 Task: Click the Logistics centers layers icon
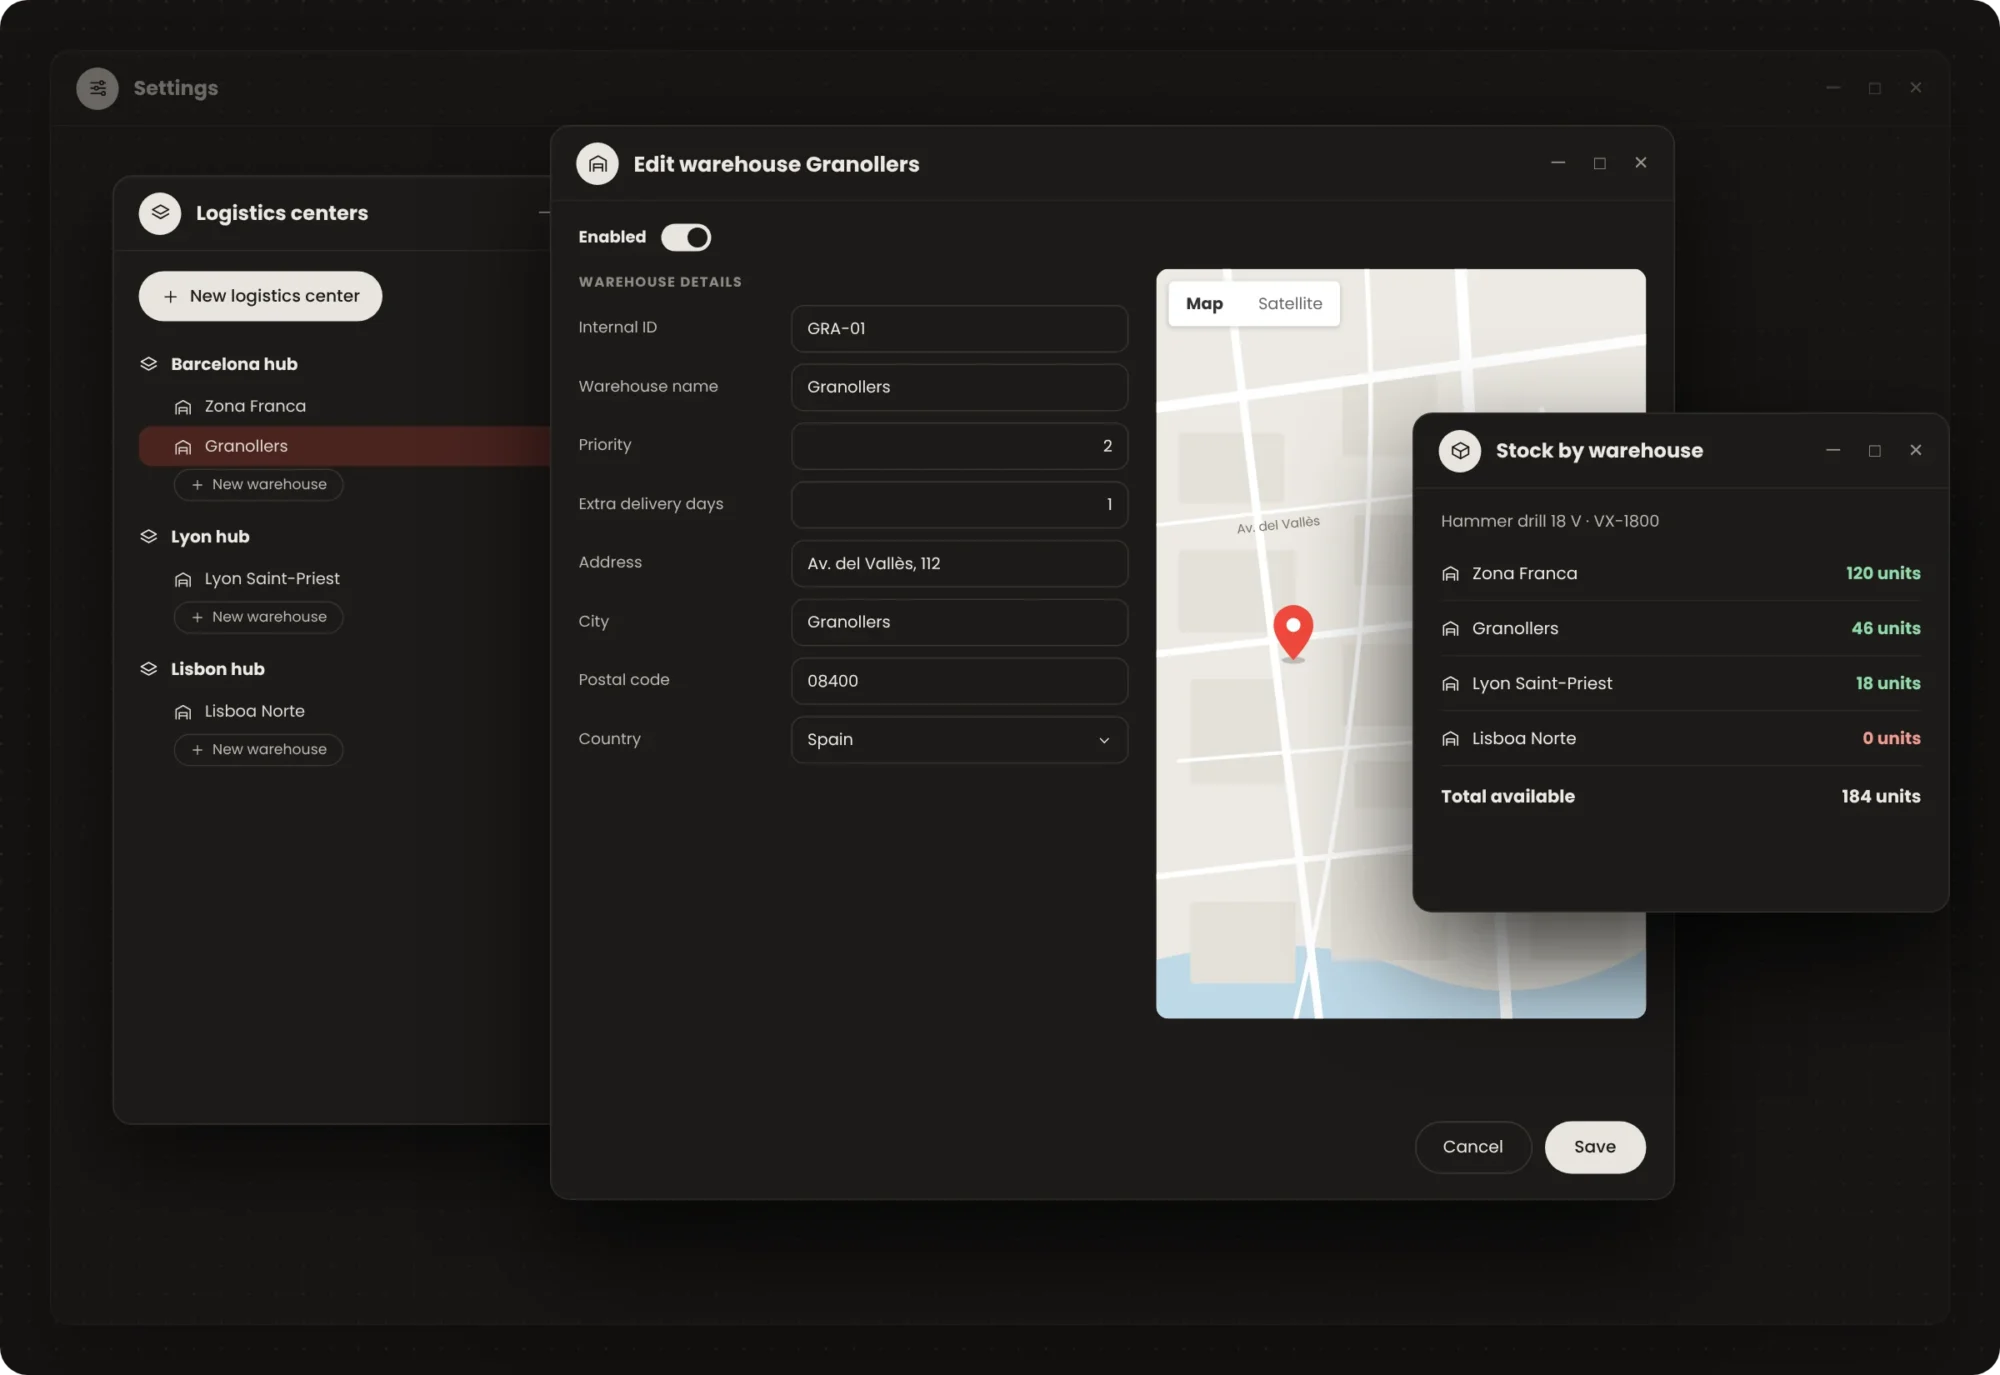160,213
